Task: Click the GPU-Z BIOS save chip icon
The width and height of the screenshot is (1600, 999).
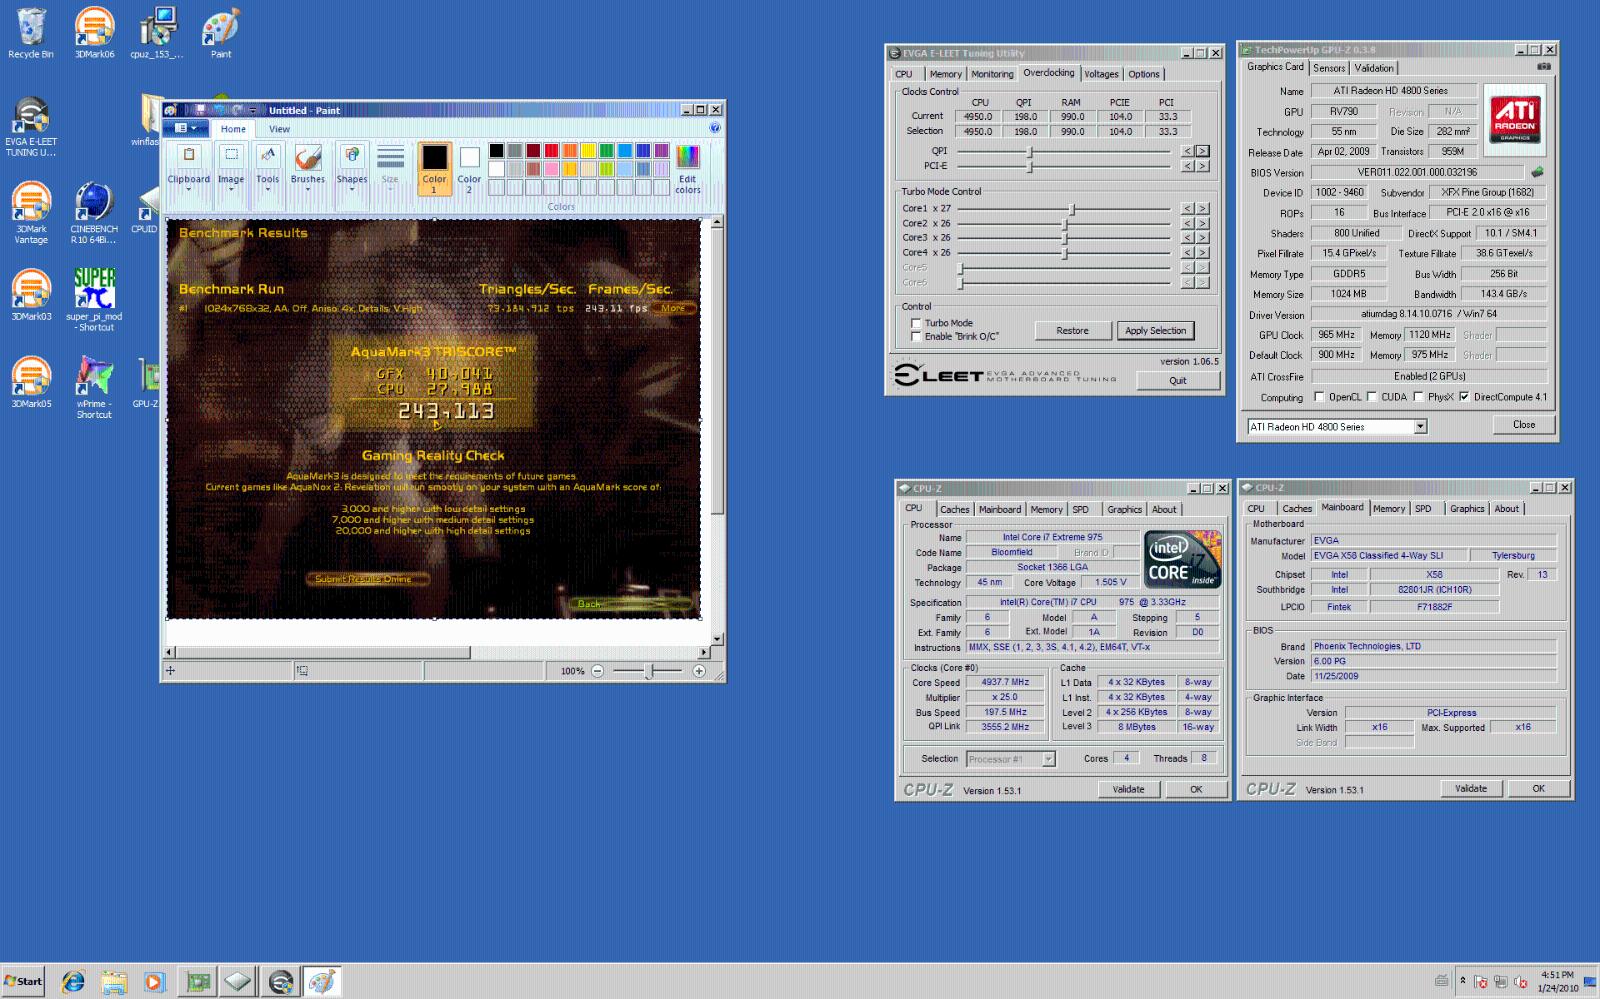Action: tap(1538, 172)
